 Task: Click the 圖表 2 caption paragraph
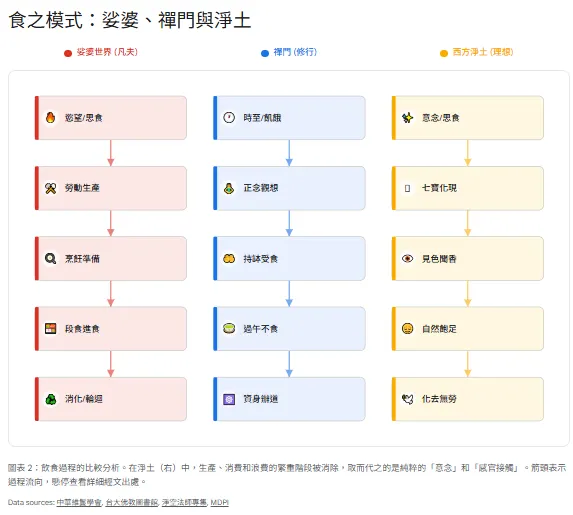(287, 475)
